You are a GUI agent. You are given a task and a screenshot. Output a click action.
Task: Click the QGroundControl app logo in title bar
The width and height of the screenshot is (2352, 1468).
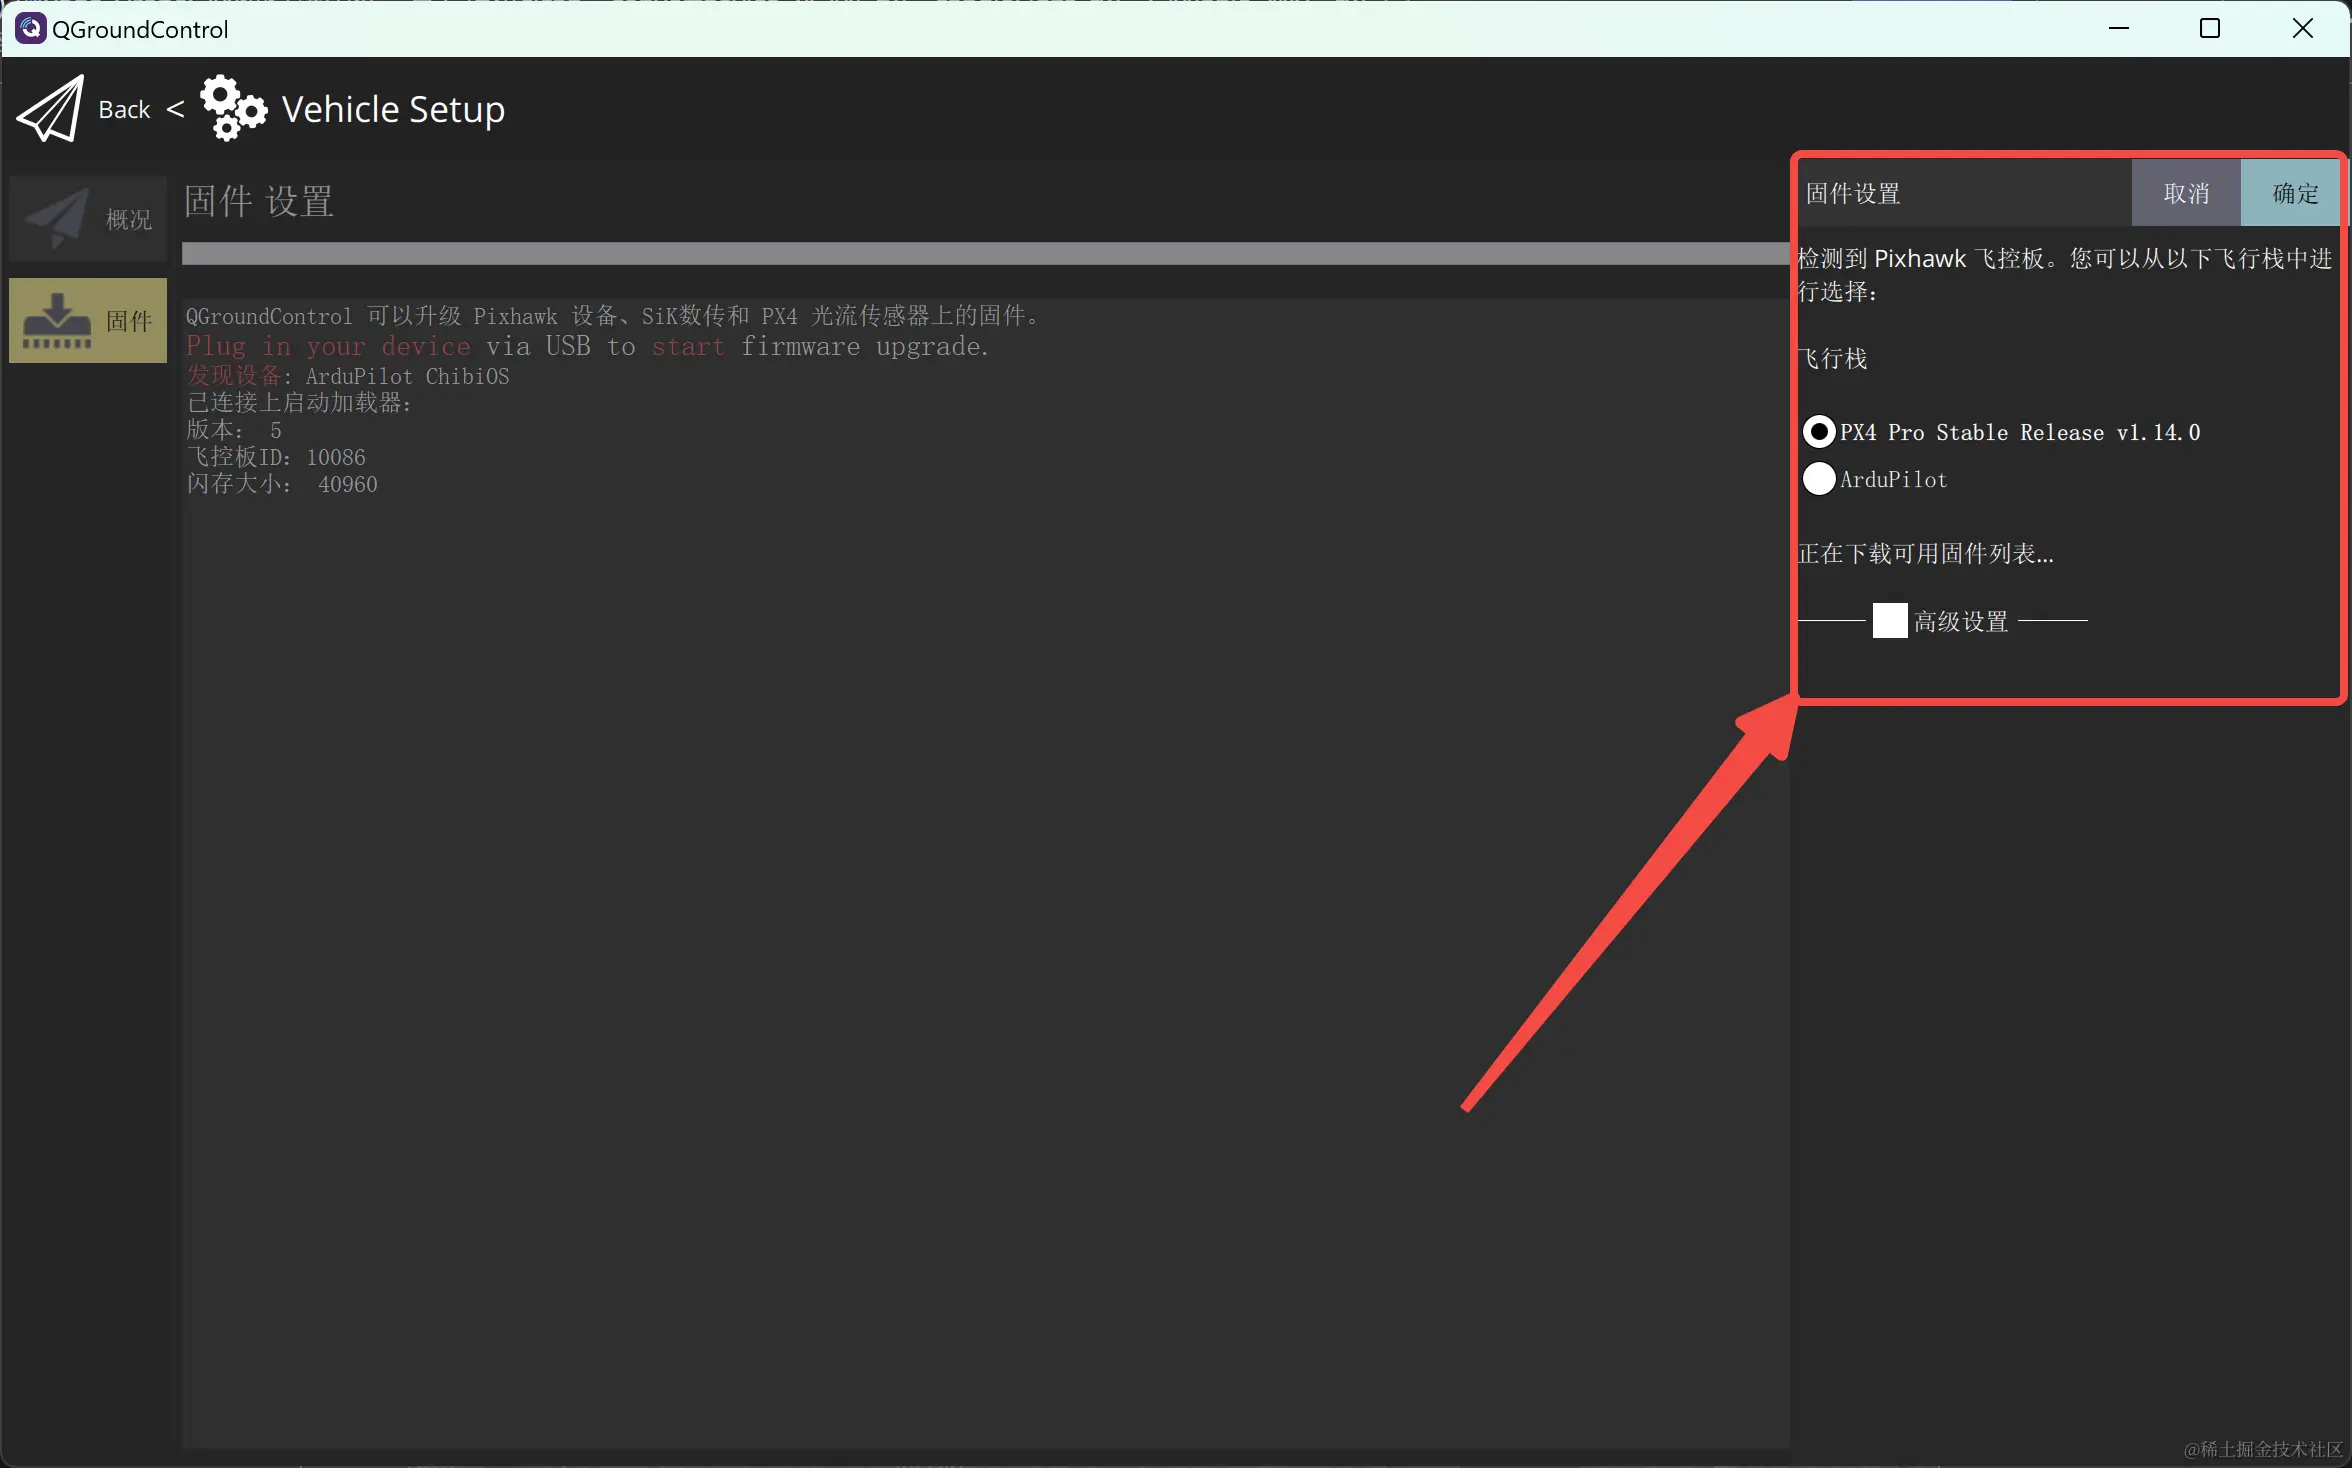29,29
